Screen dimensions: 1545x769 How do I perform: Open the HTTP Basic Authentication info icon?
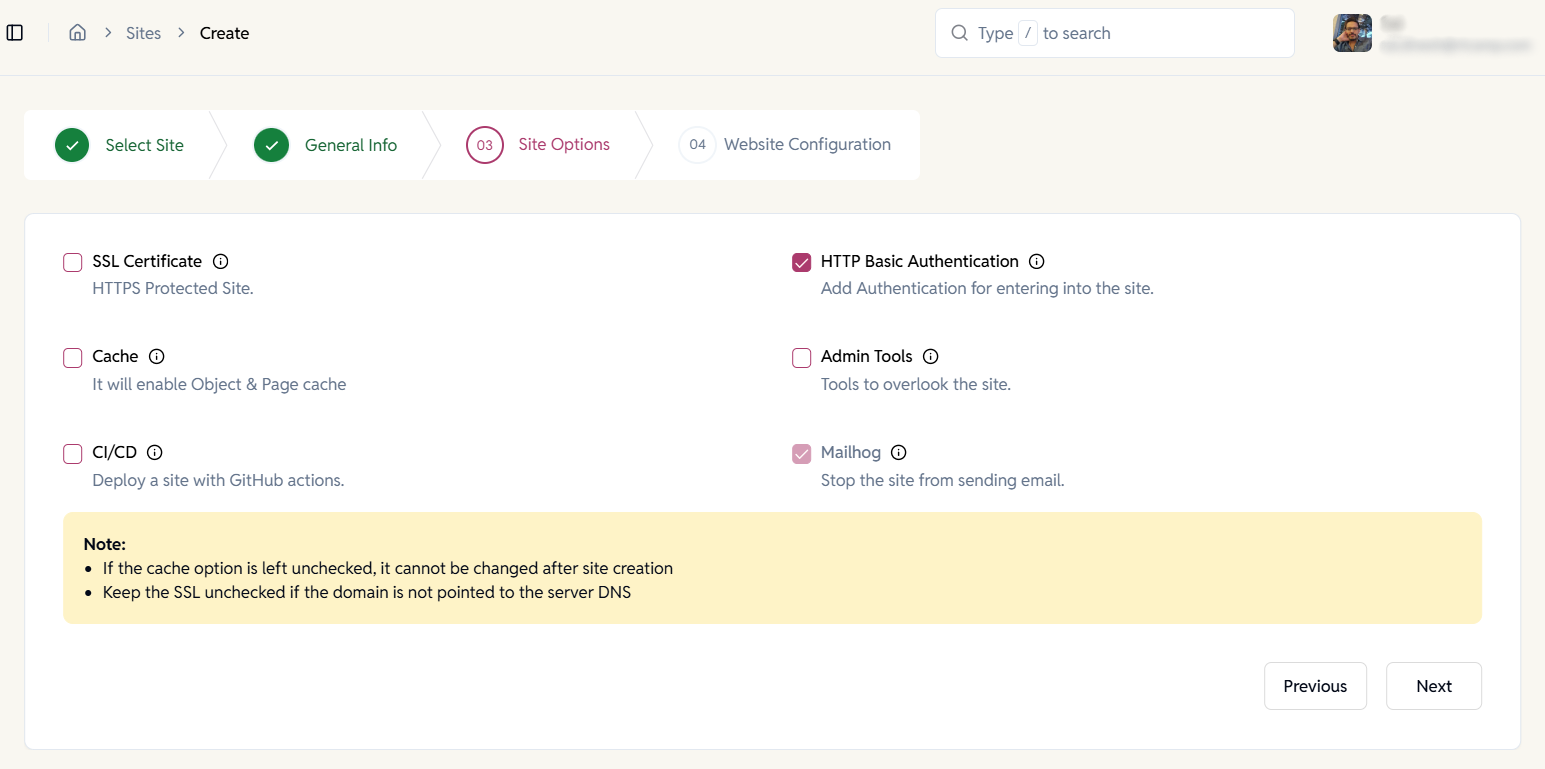[x=1037, y=261]
